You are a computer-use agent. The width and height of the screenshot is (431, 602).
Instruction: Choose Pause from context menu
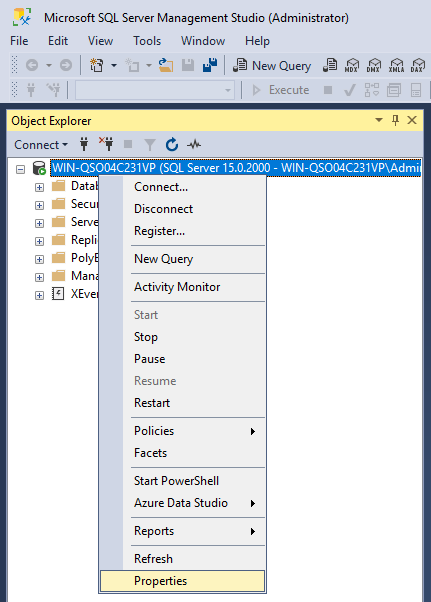click(182, 359)
